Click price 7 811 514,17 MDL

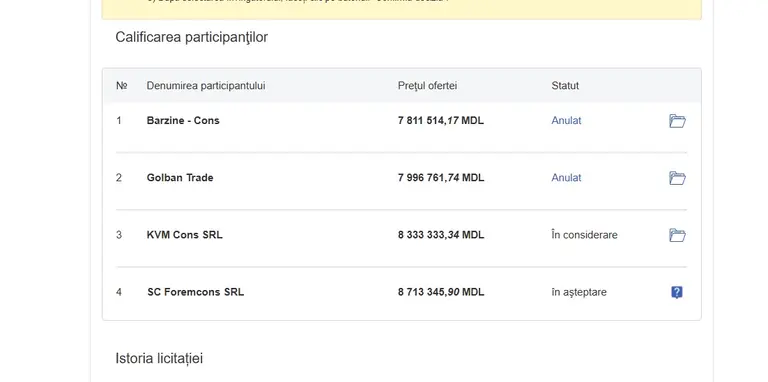point(441,120)
